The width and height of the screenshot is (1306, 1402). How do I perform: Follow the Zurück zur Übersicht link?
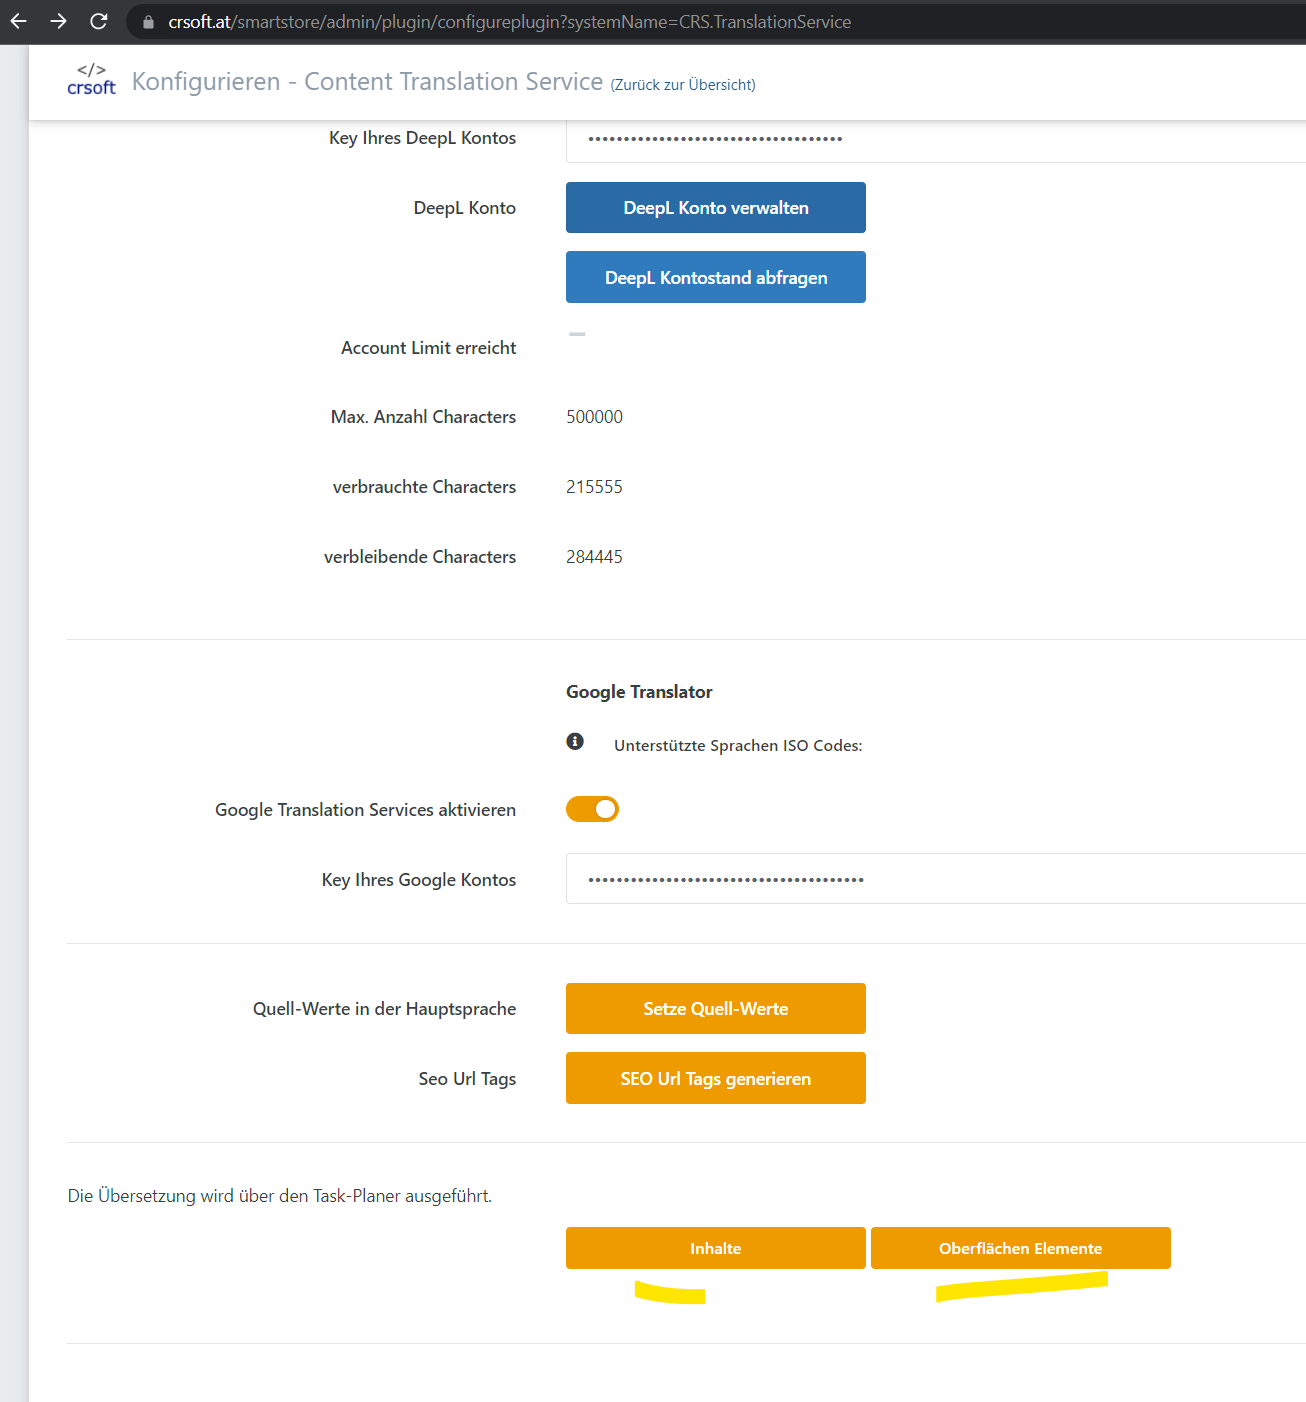point(683,85)
